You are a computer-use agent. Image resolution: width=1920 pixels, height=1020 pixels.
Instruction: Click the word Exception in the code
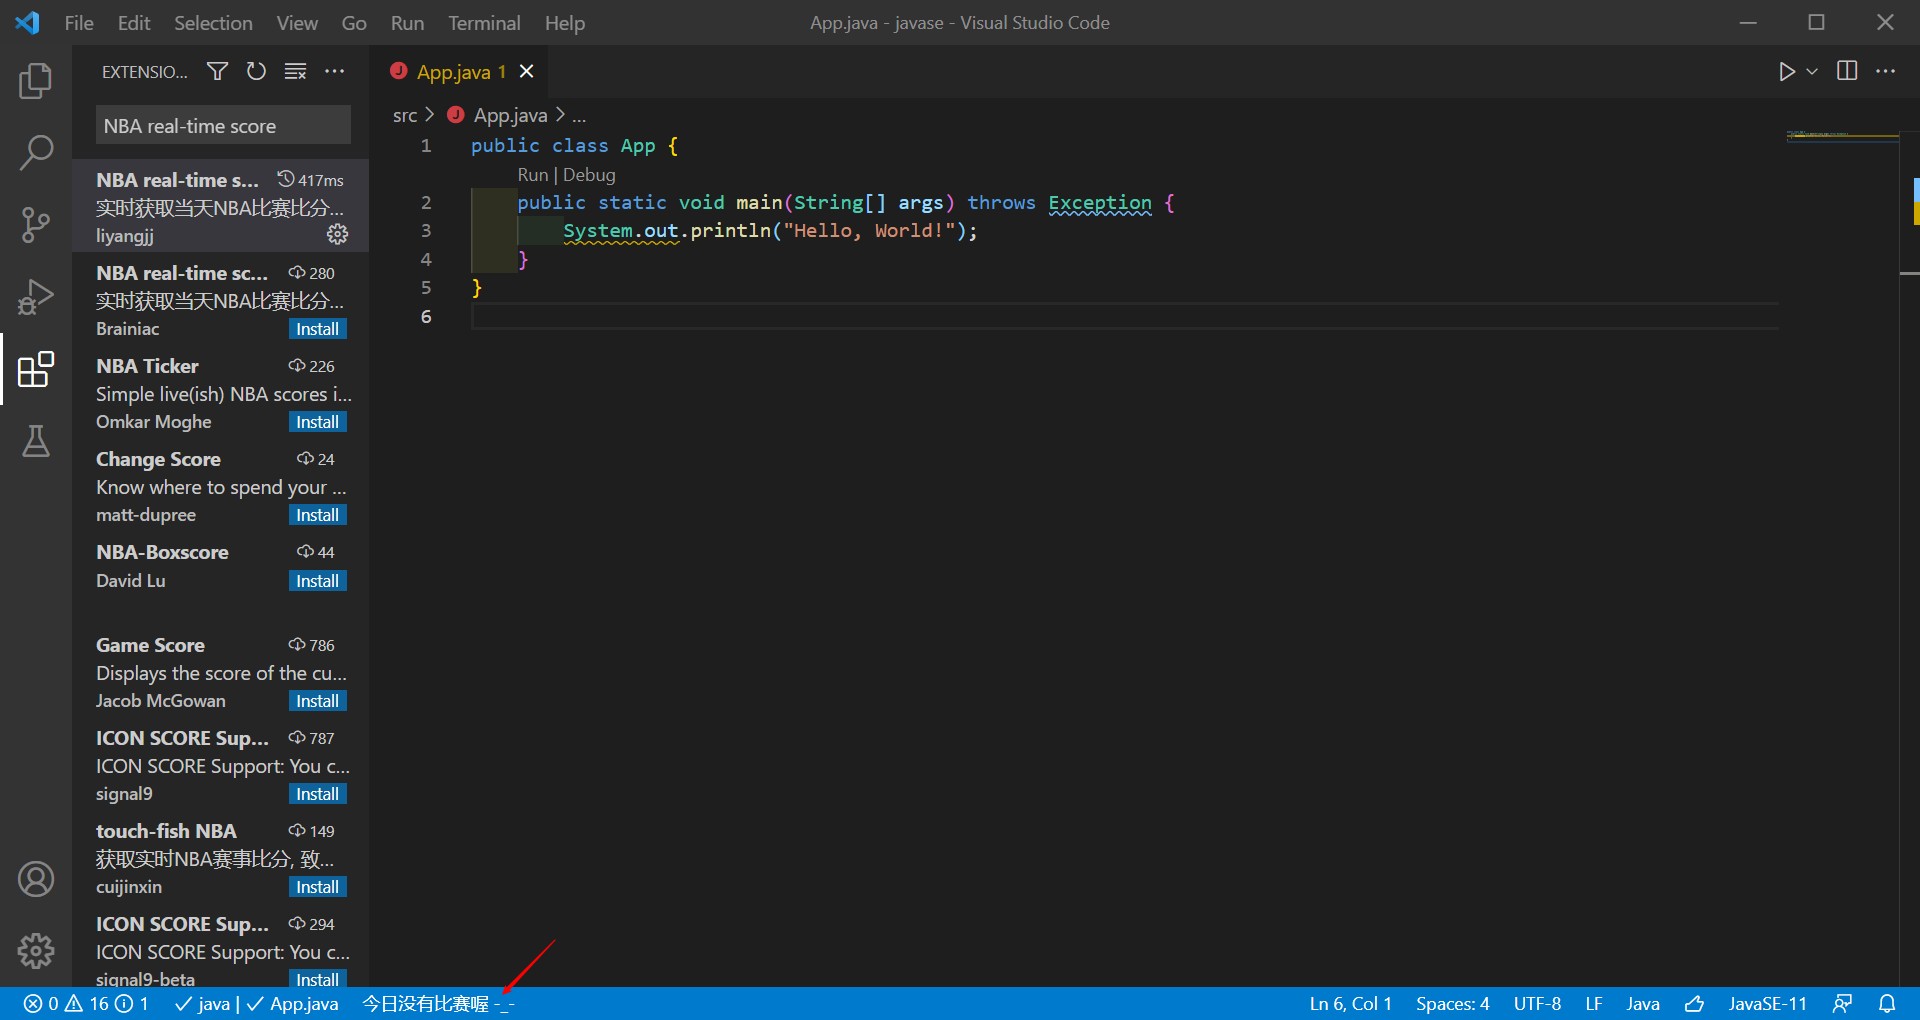(x=1100, y=202)
